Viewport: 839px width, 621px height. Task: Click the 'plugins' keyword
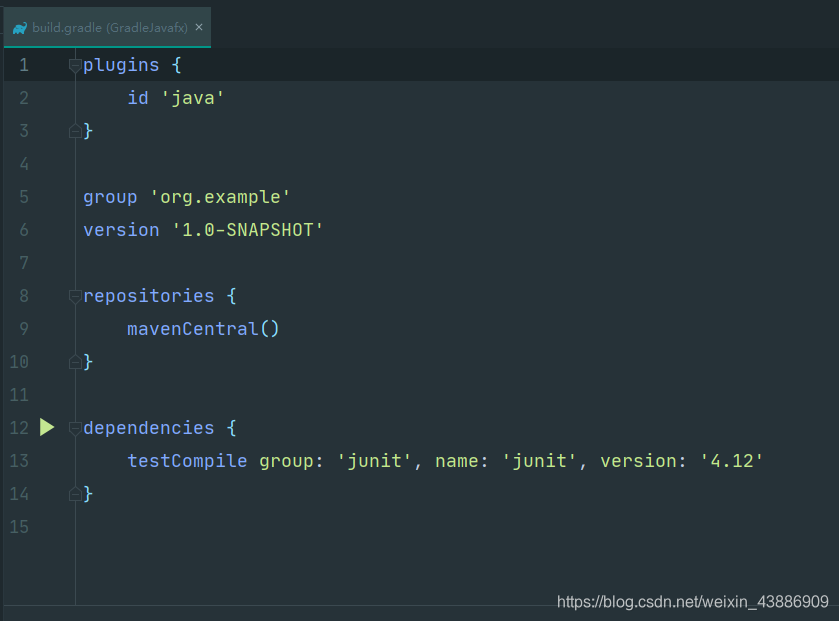[121, 66]
